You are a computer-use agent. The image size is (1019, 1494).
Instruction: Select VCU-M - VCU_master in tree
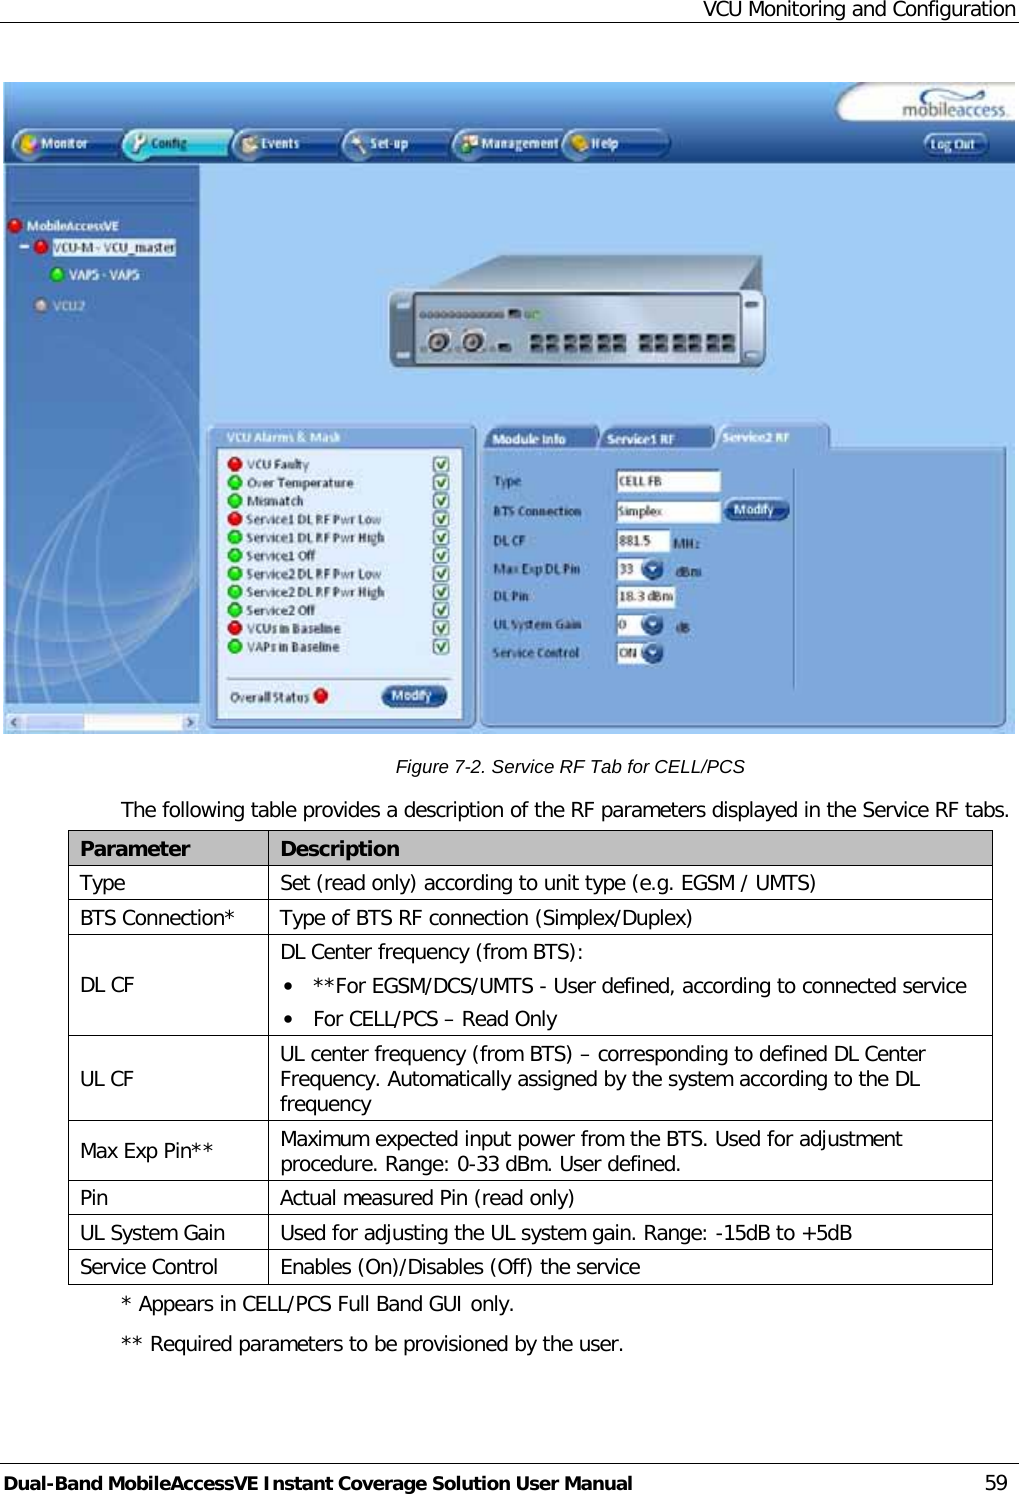point(114,247)
